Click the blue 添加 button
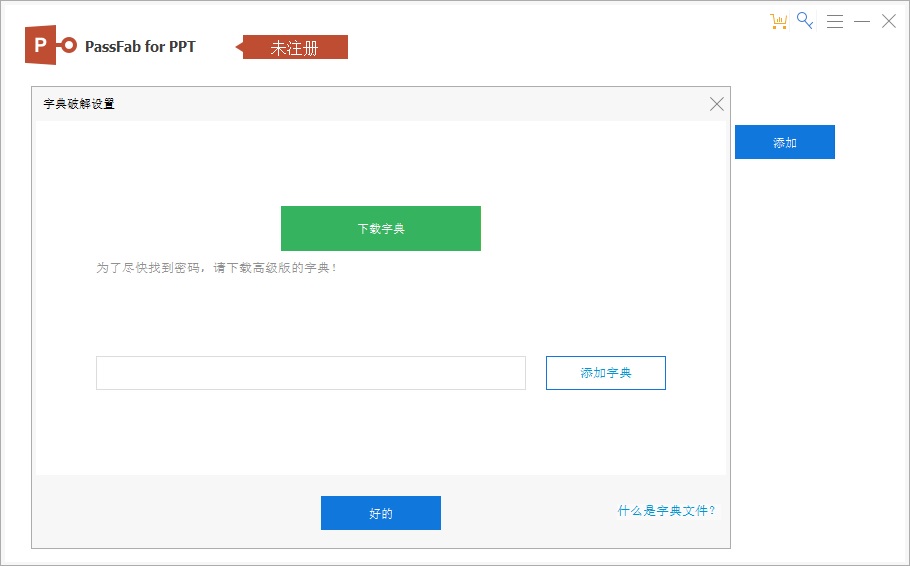The width and height of the screenshot is (910, 566). 785,142
